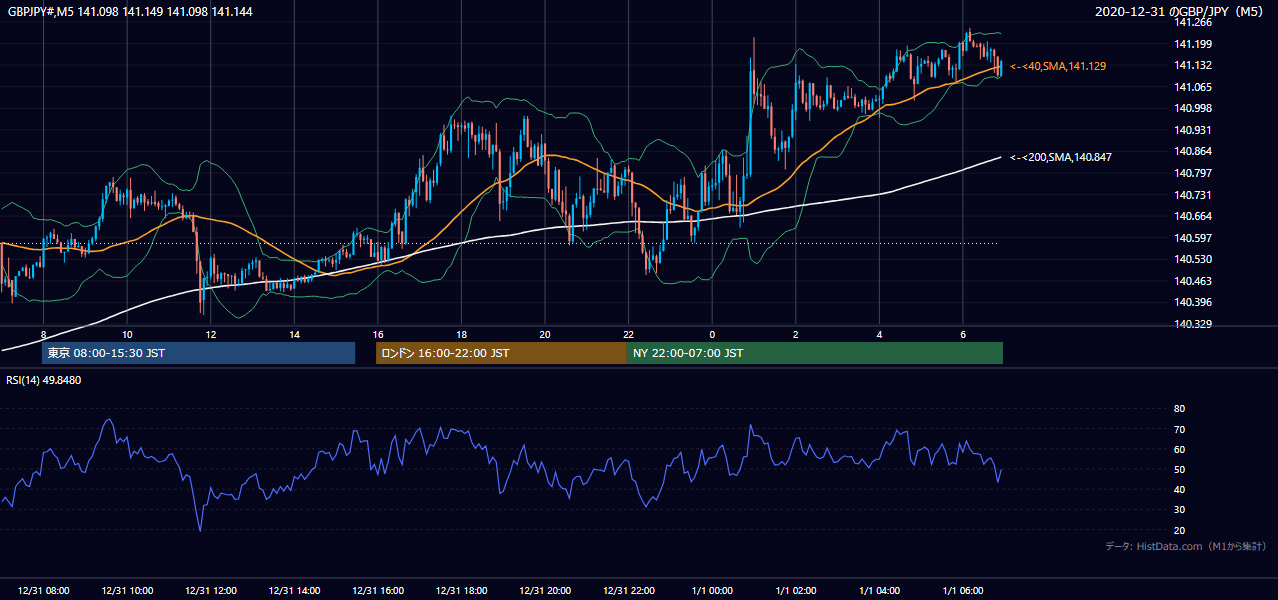This screenshot has width=1278, height=600.
Task: Click price axis value 140.463
Action: [x=1192, y=281]
